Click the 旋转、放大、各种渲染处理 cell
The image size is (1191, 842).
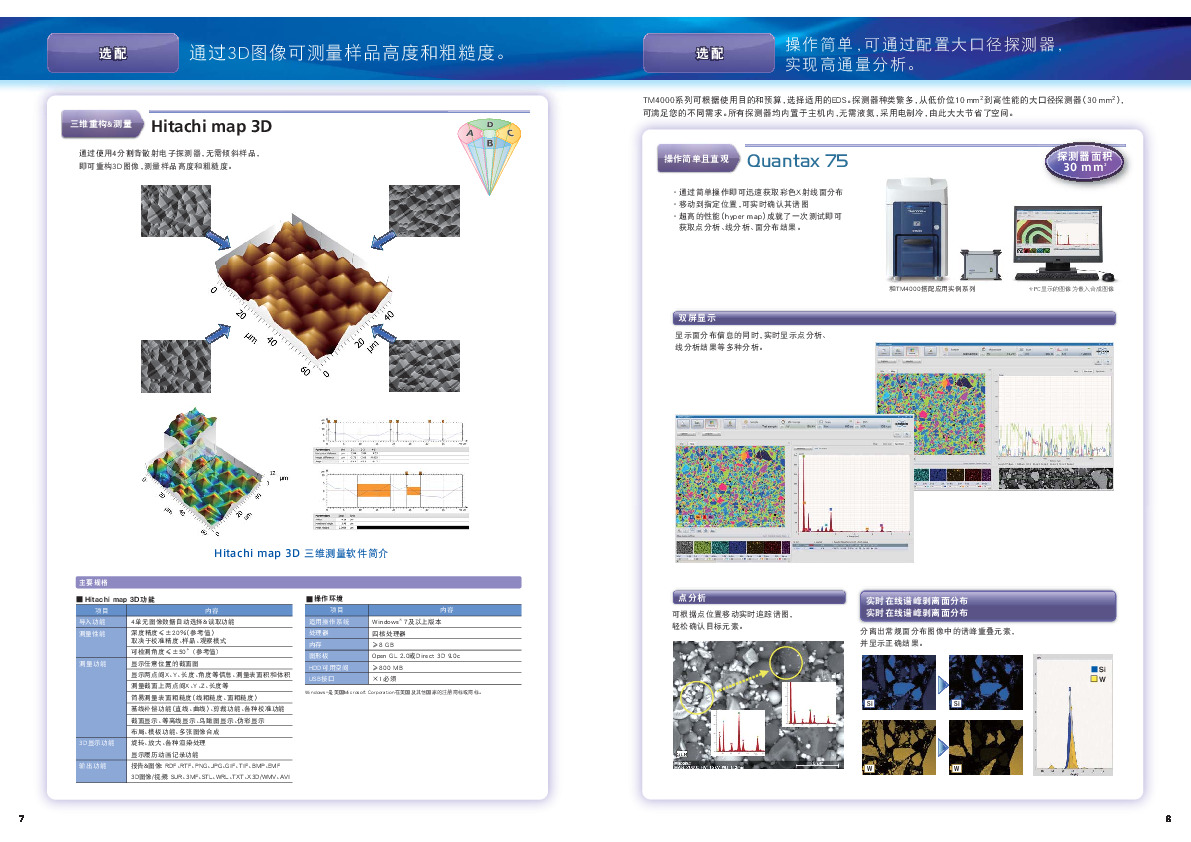pyautogui.click(x=209, y=743)
